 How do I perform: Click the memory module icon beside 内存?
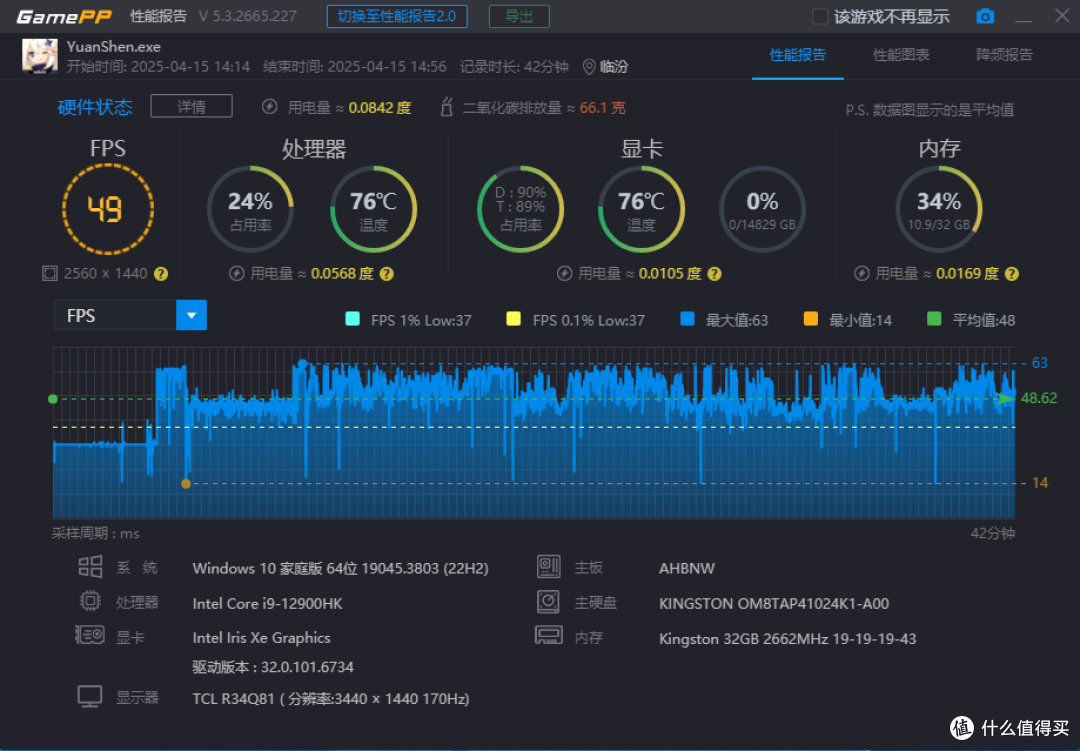coord(549,635)
